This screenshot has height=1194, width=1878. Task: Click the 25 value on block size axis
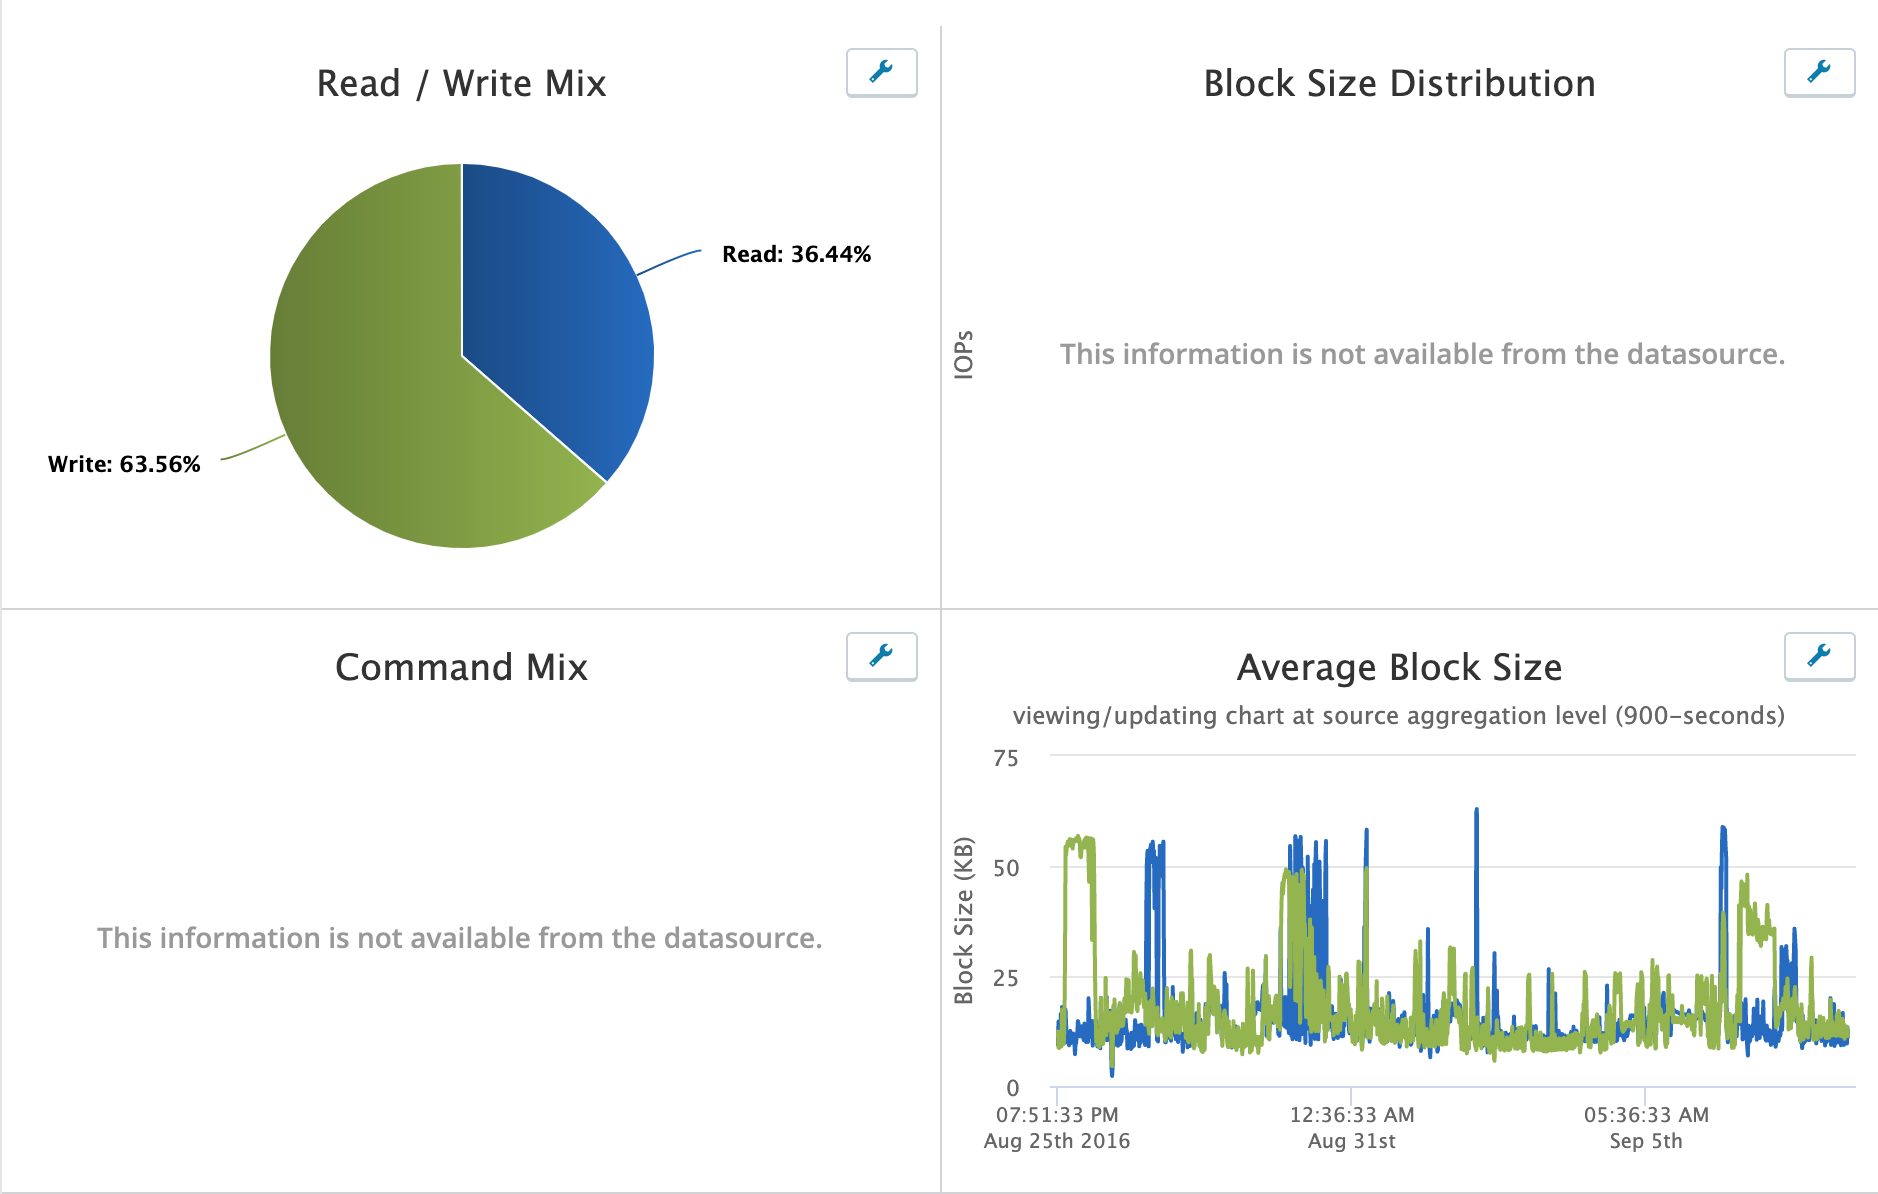coord(1006,978)
